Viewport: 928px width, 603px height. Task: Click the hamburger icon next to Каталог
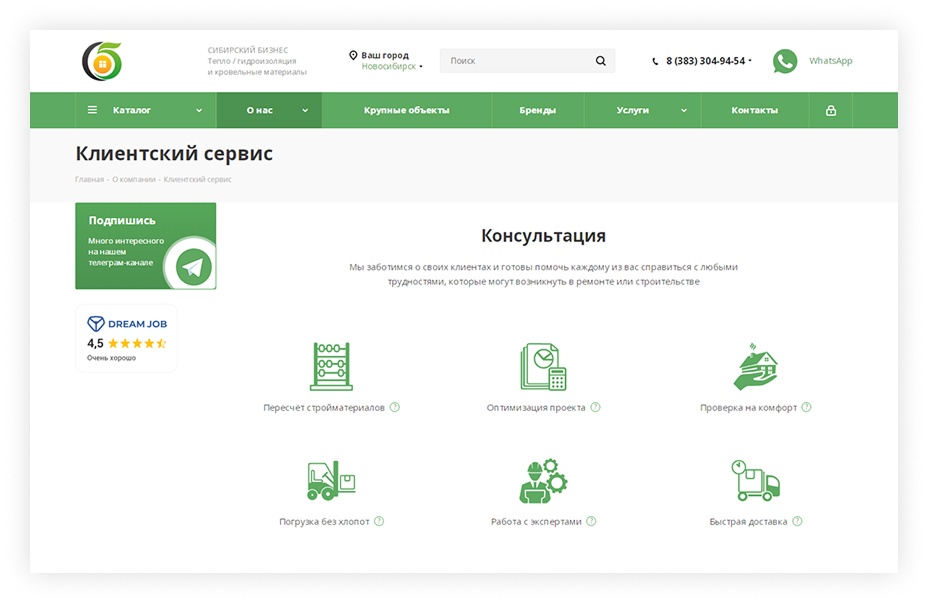coord(92,110)
